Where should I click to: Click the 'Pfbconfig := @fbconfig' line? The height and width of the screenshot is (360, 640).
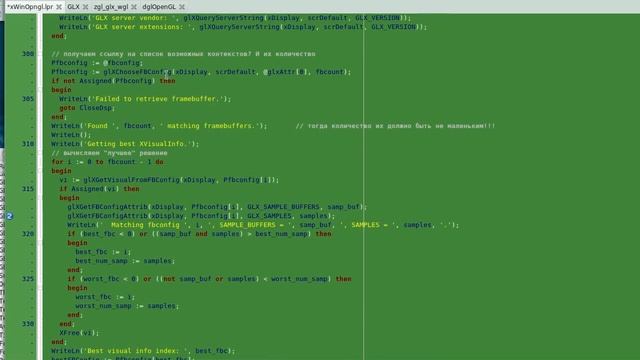point(97,63)
